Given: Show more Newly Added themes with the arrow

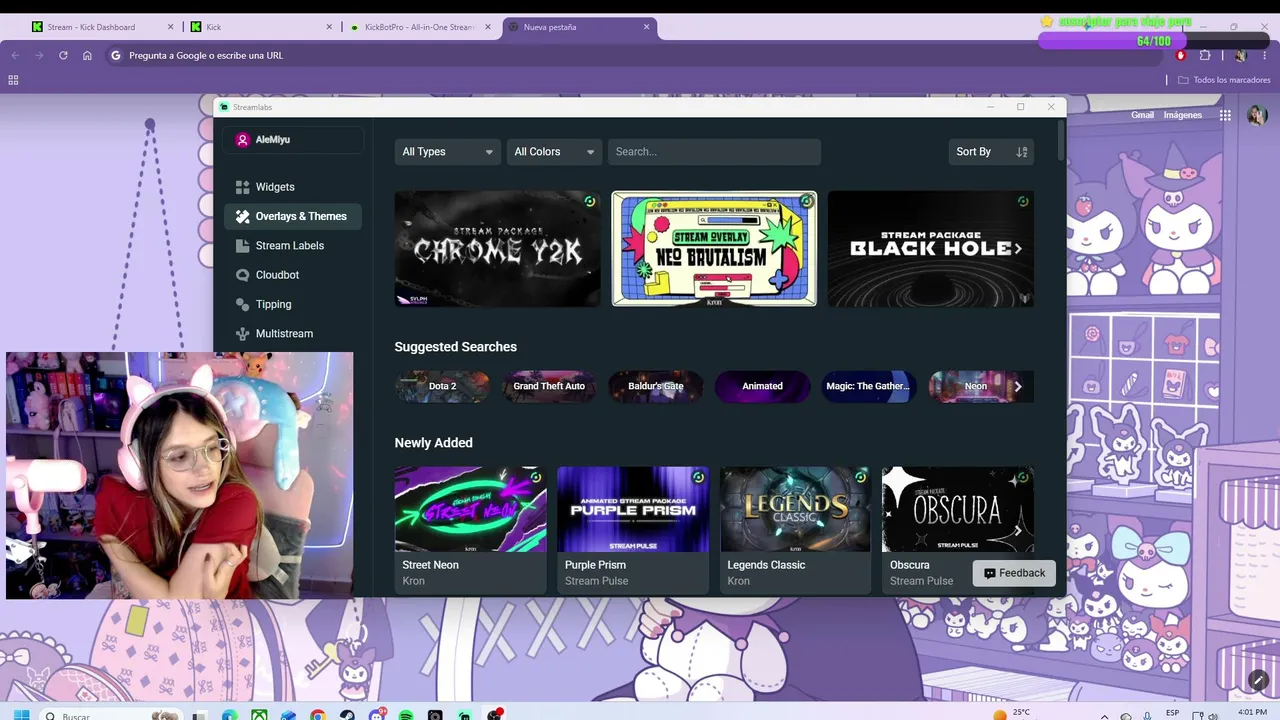Looking at the screenshot, I should (x=1018, y=531).
